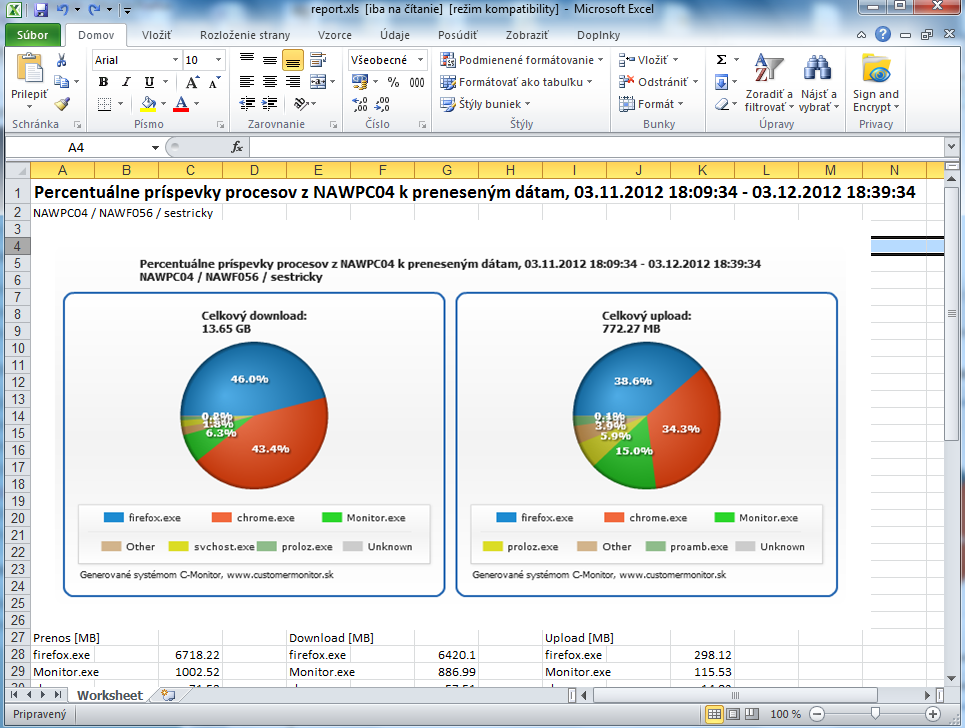Open the font size dropdown
Screen dimensions: 965x728
(x=218, y=60)
